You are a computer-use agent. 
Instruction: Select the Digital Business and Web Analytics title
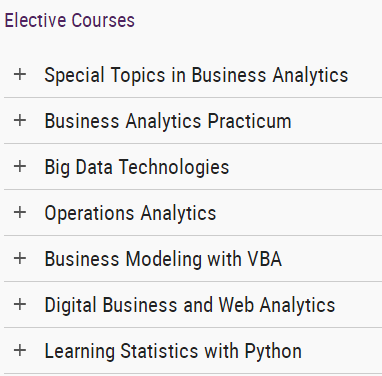click(x=190, y=305)
